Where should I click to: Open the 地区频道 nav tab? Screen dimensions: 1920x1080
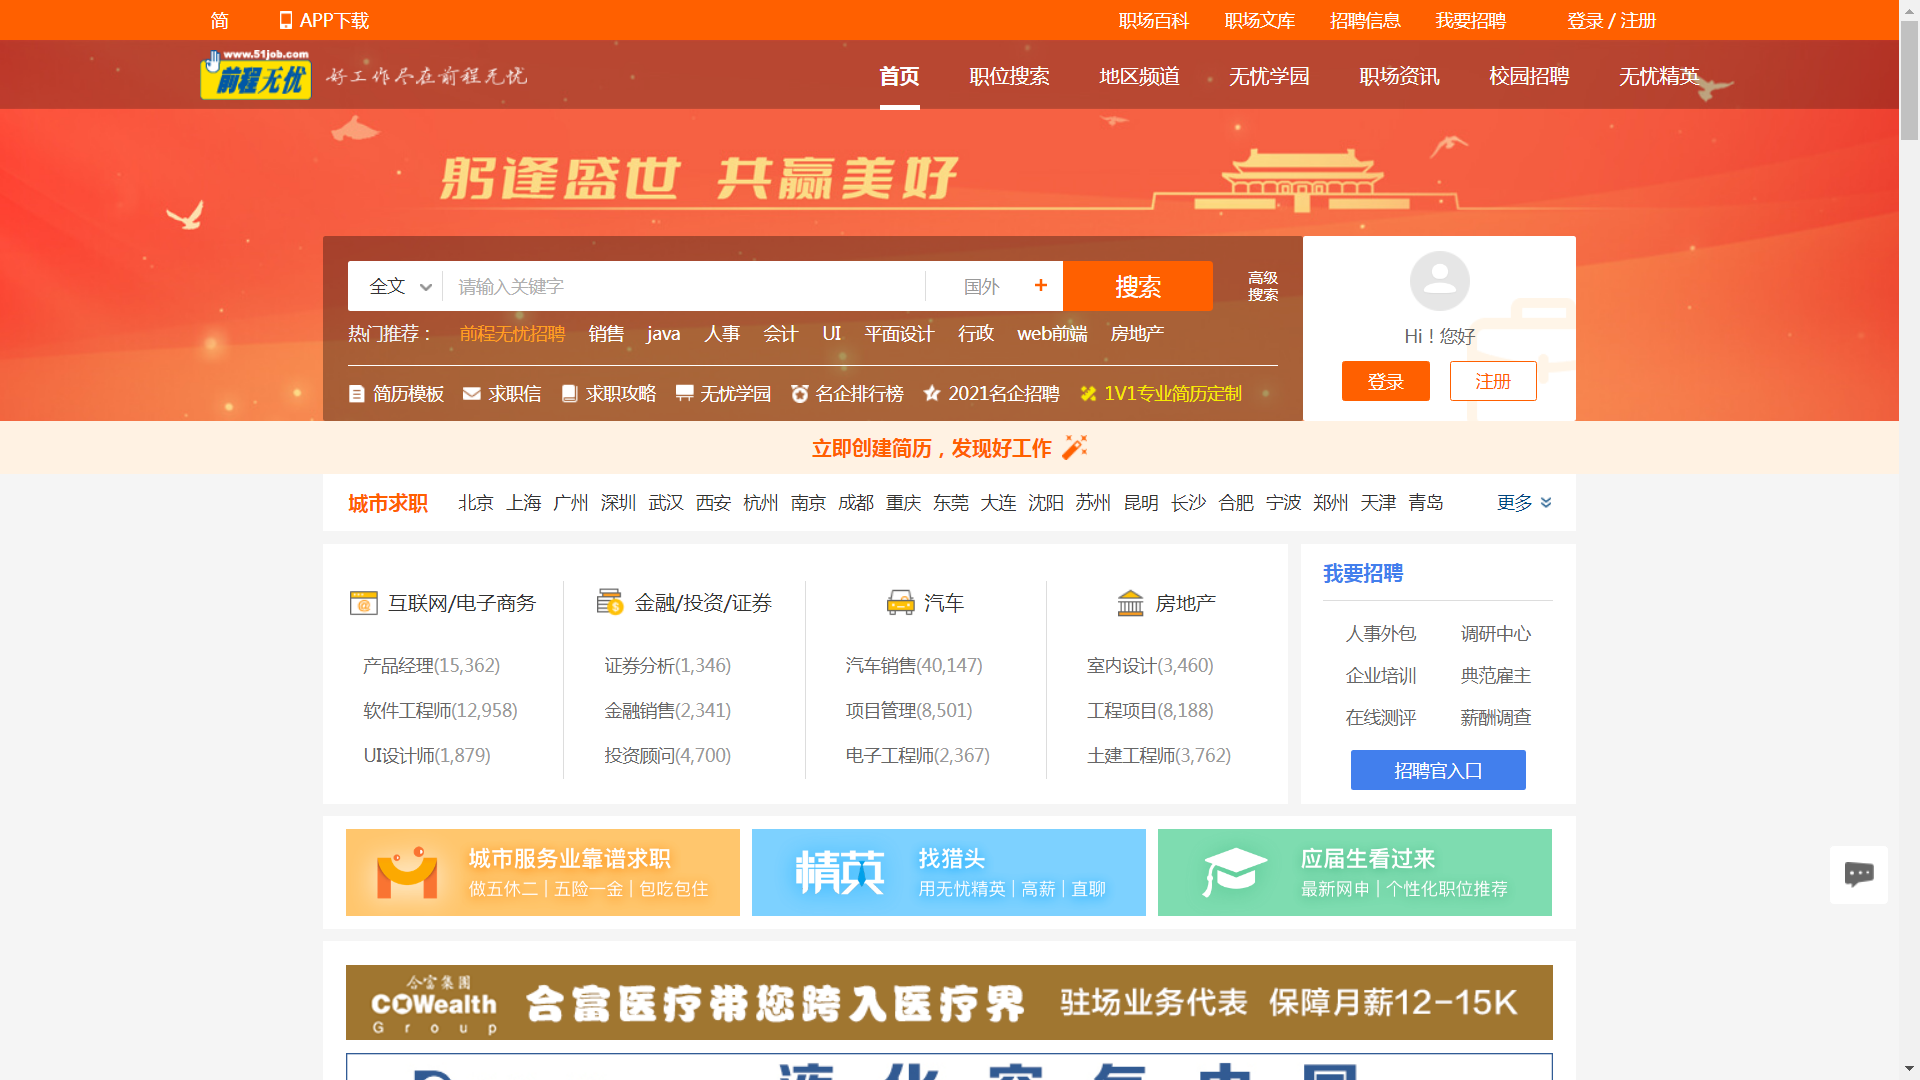tap(1139, 76)
